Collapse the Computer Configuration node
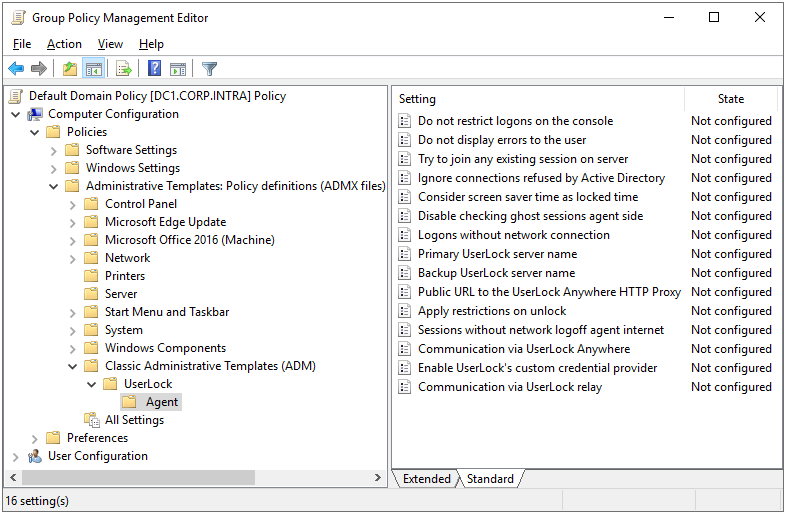The image size is (786, 514). 16,114
